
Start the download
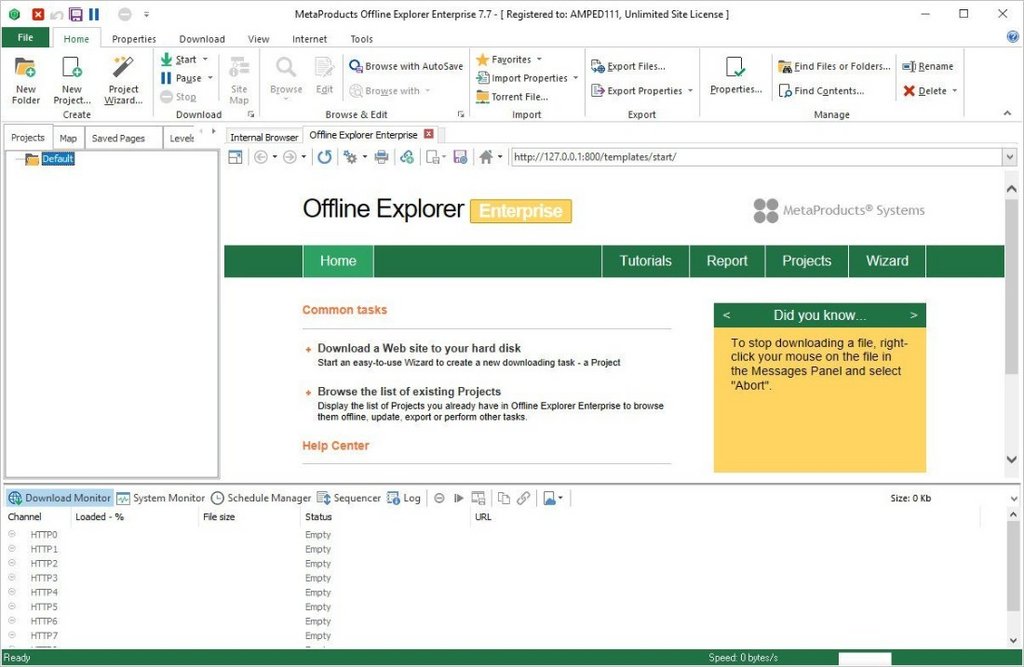[x=178, y=59]
